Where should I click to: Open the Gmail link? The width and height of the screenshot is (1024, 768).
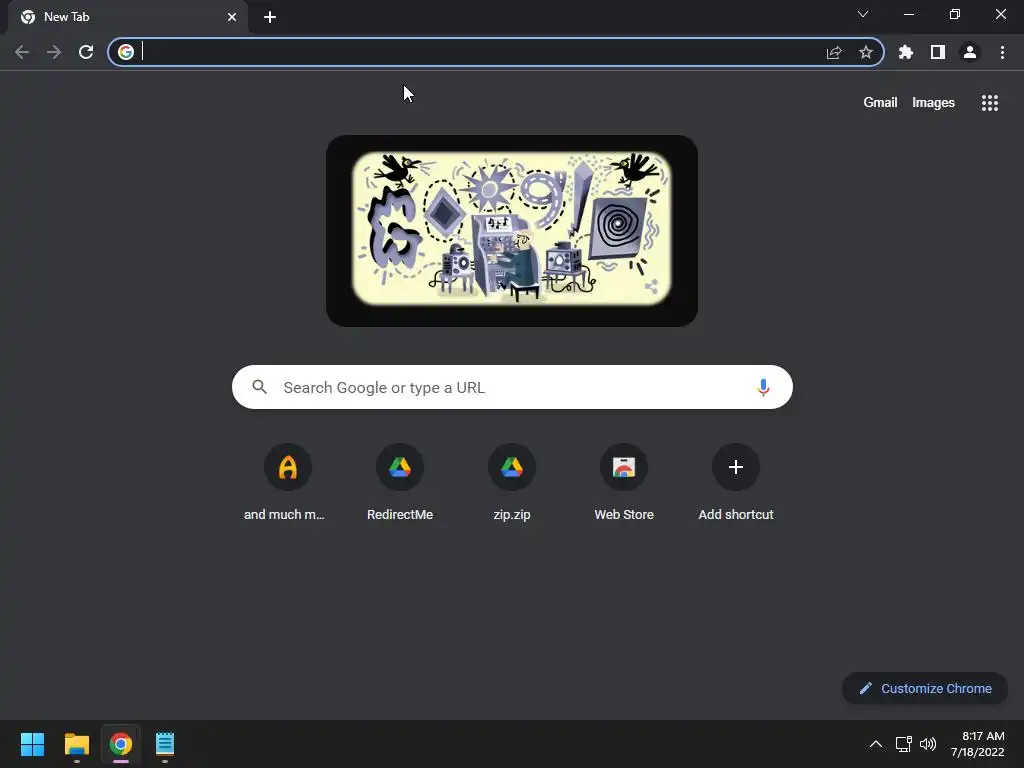click(880, 103)
